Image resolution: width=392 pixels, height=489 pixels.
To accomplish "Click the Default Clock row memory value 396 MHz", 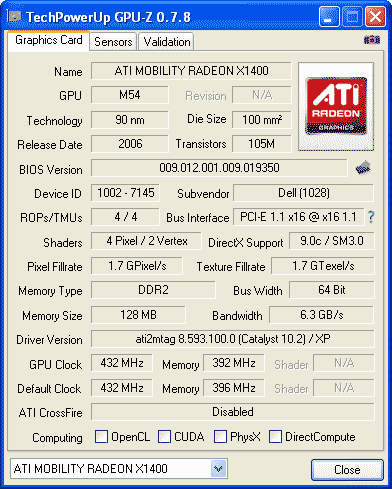I will pos(234,388).
